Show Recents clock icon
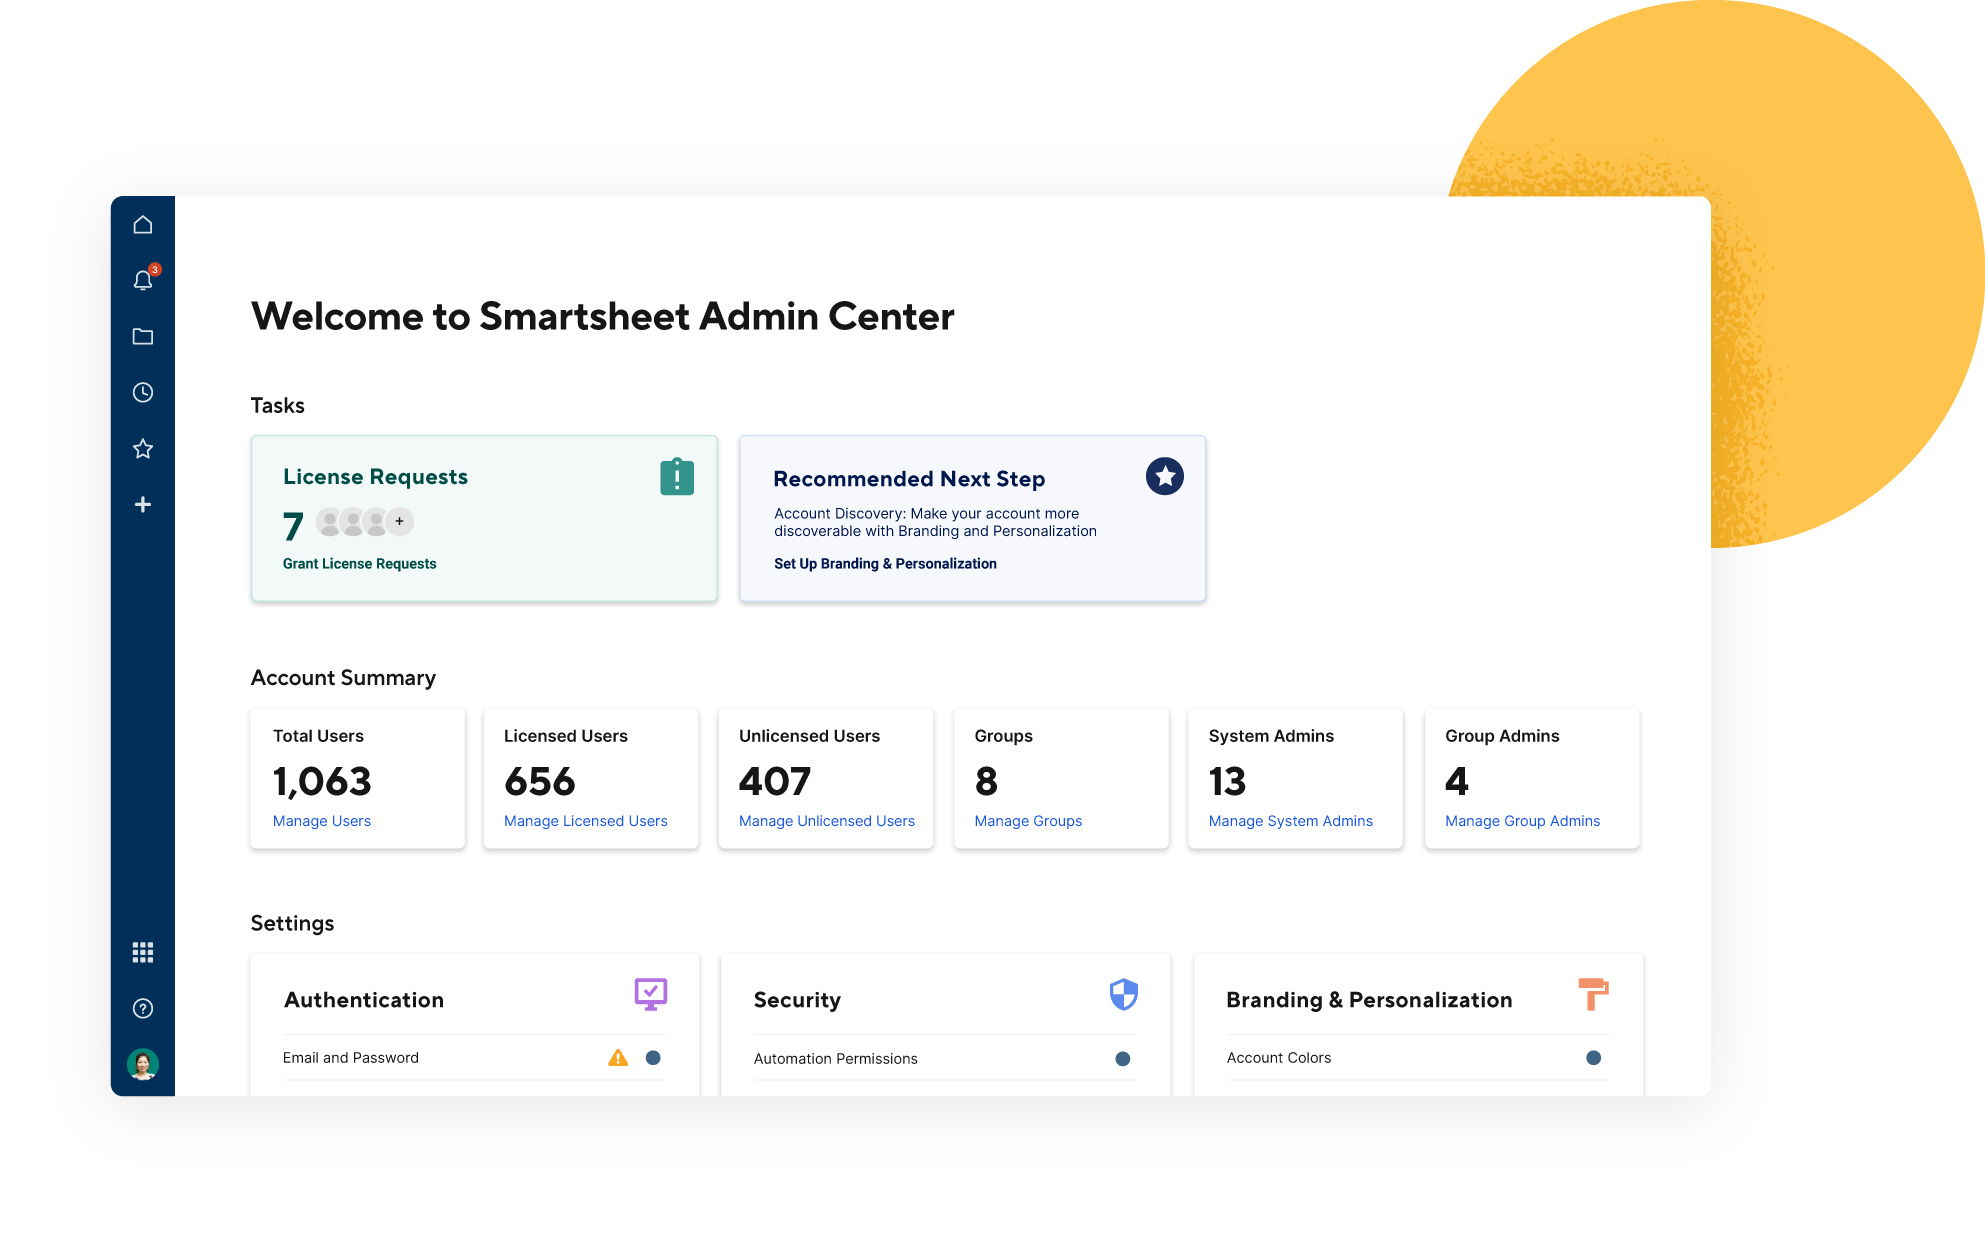 pos(143,393)
